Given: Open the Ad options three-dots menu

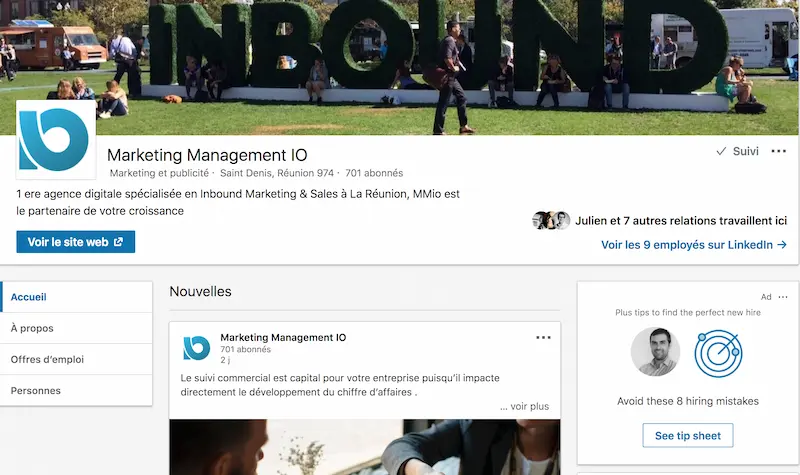Looking at the screenshot, I should click(783, 297).
